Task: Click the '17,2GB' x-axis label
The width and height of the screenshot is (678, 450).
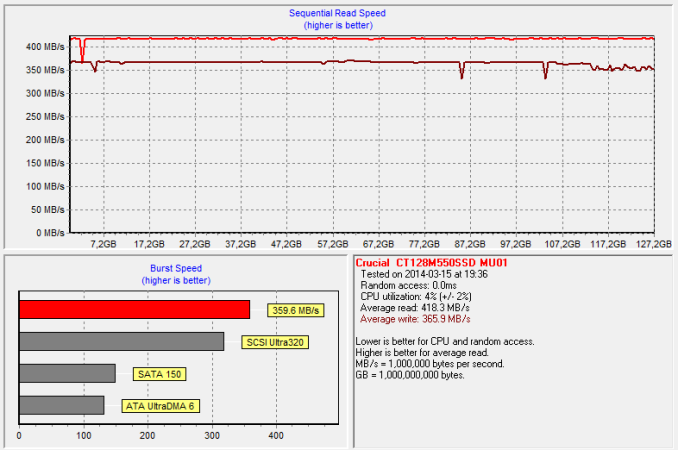Action: pyautogui.click(x=149, y=244)
